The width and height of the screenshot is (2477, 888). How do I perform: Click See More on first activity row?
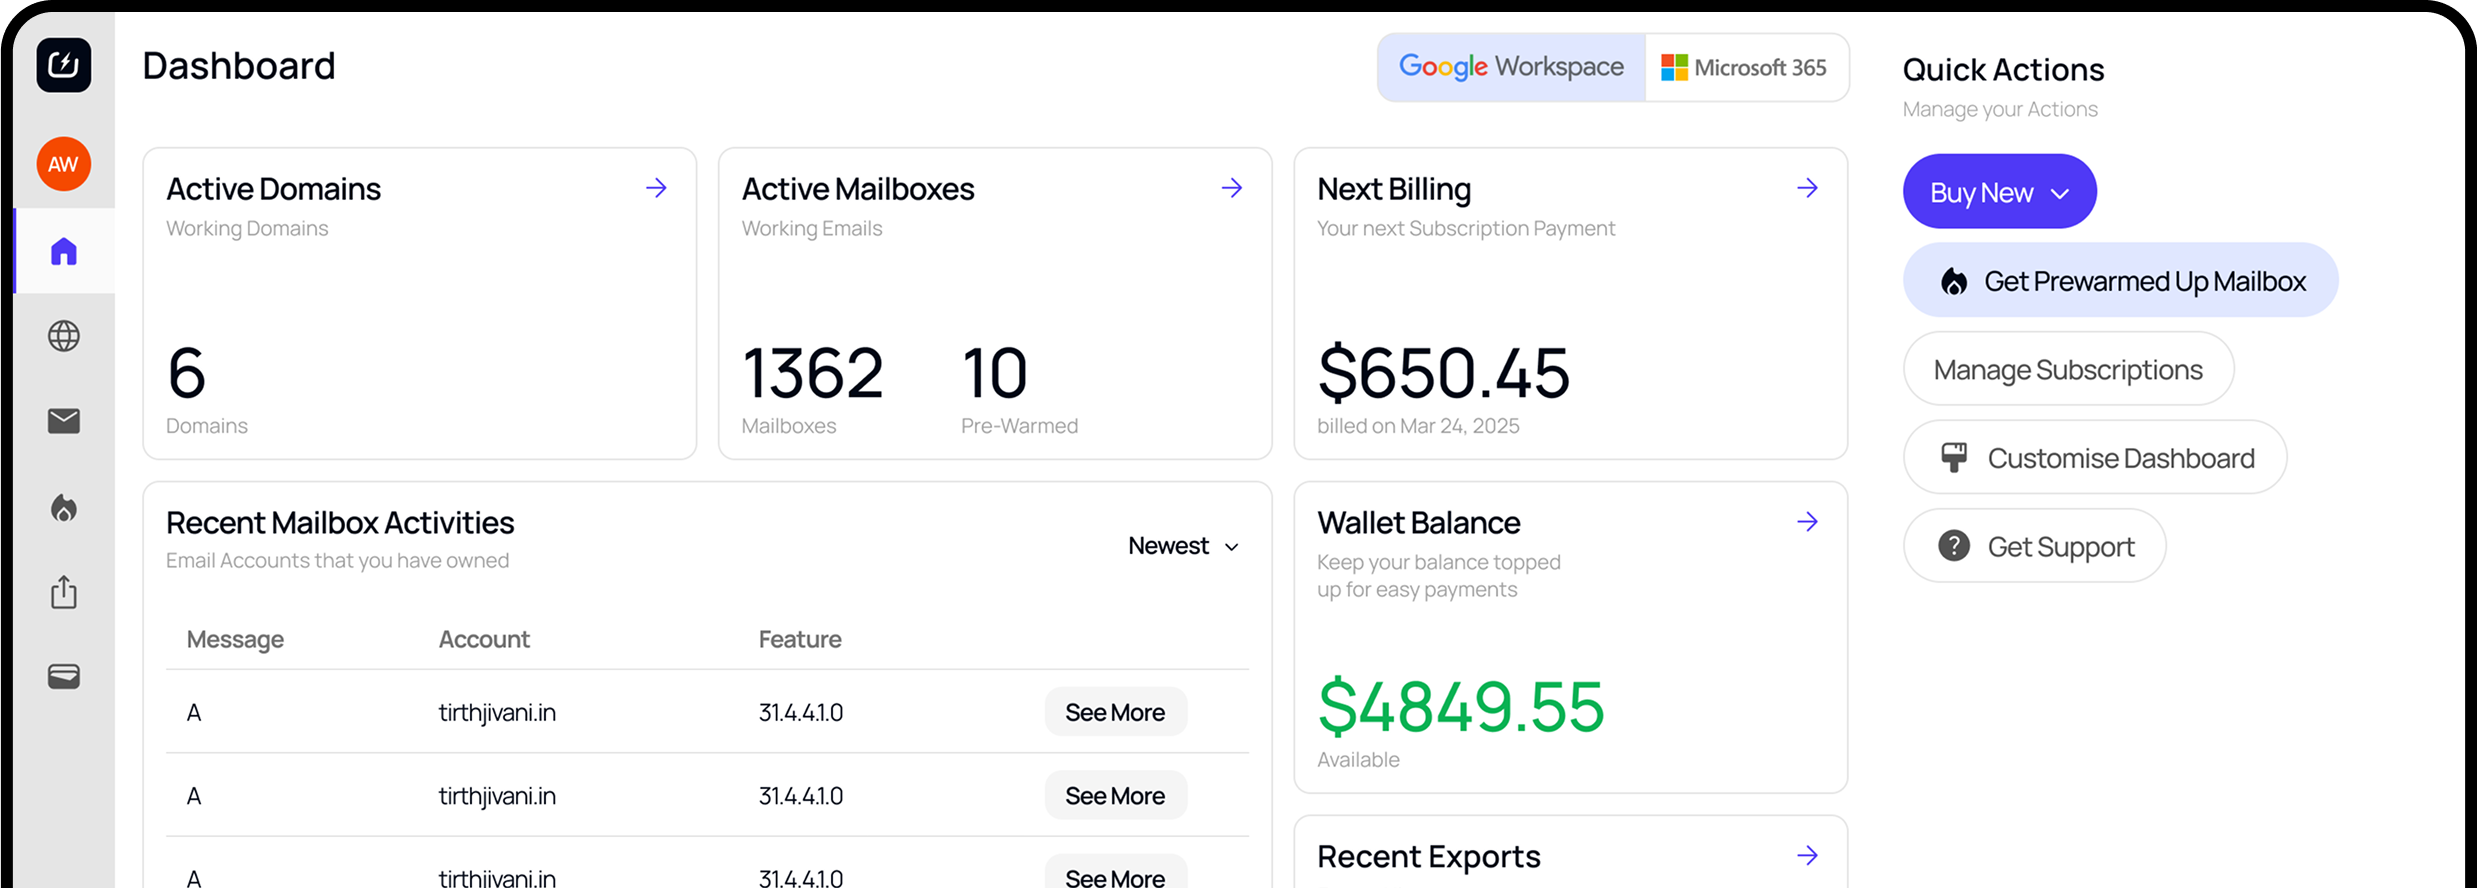pyautogui.click(x=1115, y=712)
